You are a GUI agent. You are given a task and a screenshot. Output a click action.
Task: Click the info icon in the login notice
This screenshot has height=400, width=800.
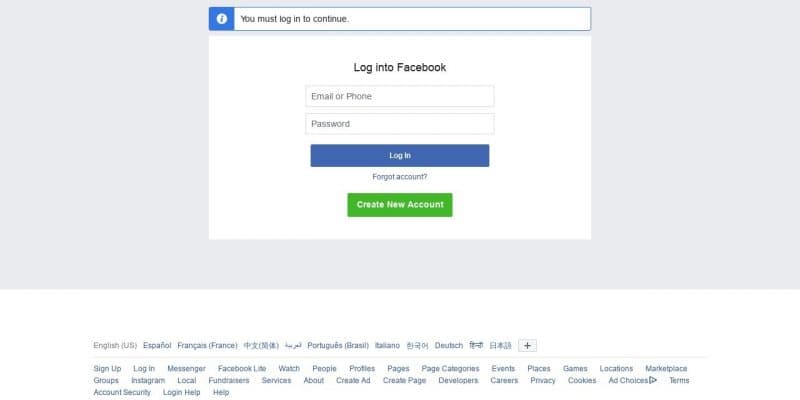(x=221, y=19)
